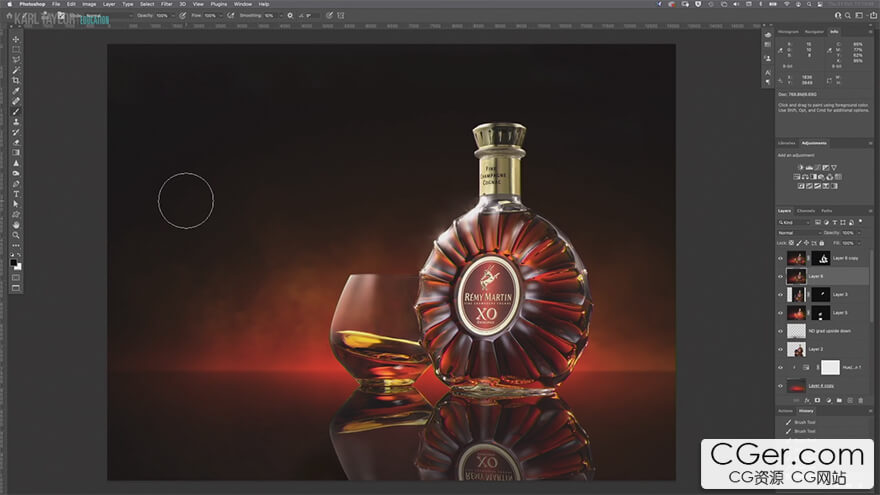Open the layer Fill dropdown arrow
Screen dimensions: 880x495
point(859,243)
